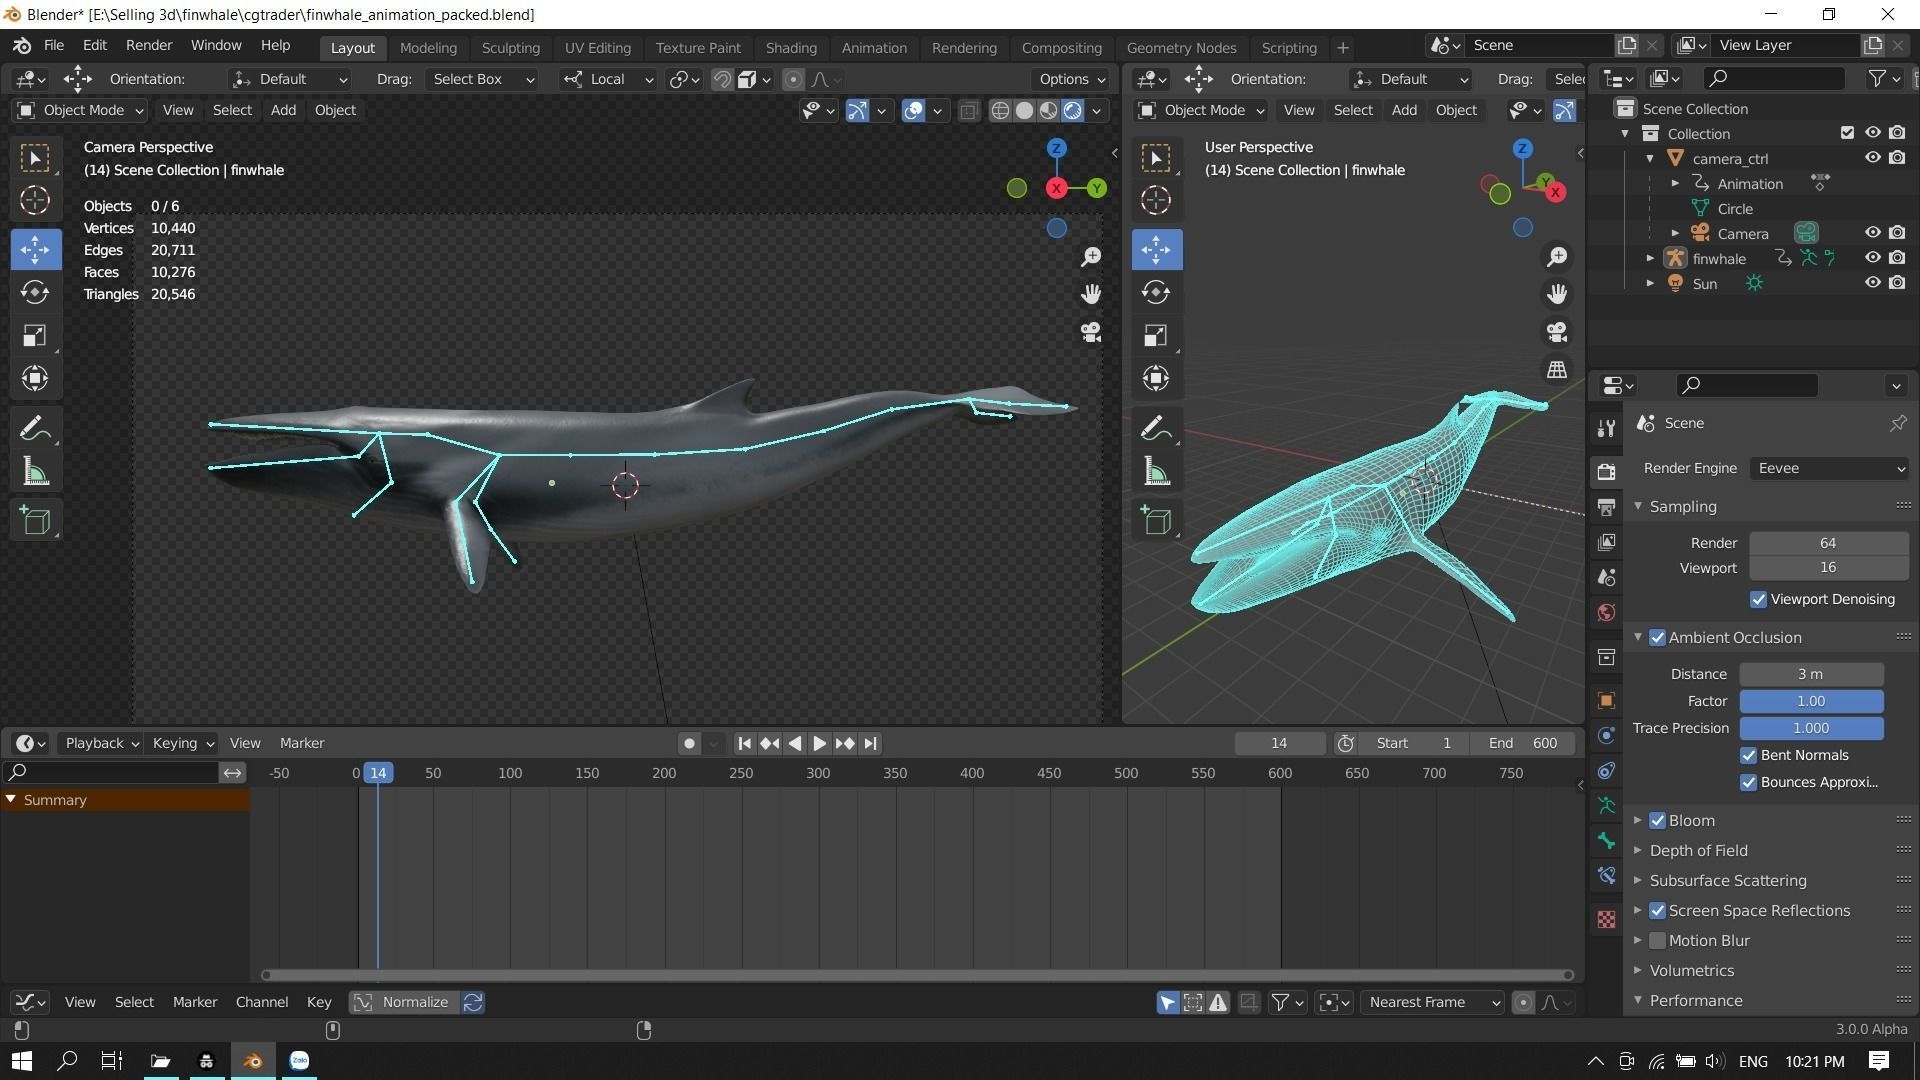Switch to perspective/orthographic grid icon
This screenshot has height=1080, width=1920.
pyautogui.click(x=1557, y=370)
